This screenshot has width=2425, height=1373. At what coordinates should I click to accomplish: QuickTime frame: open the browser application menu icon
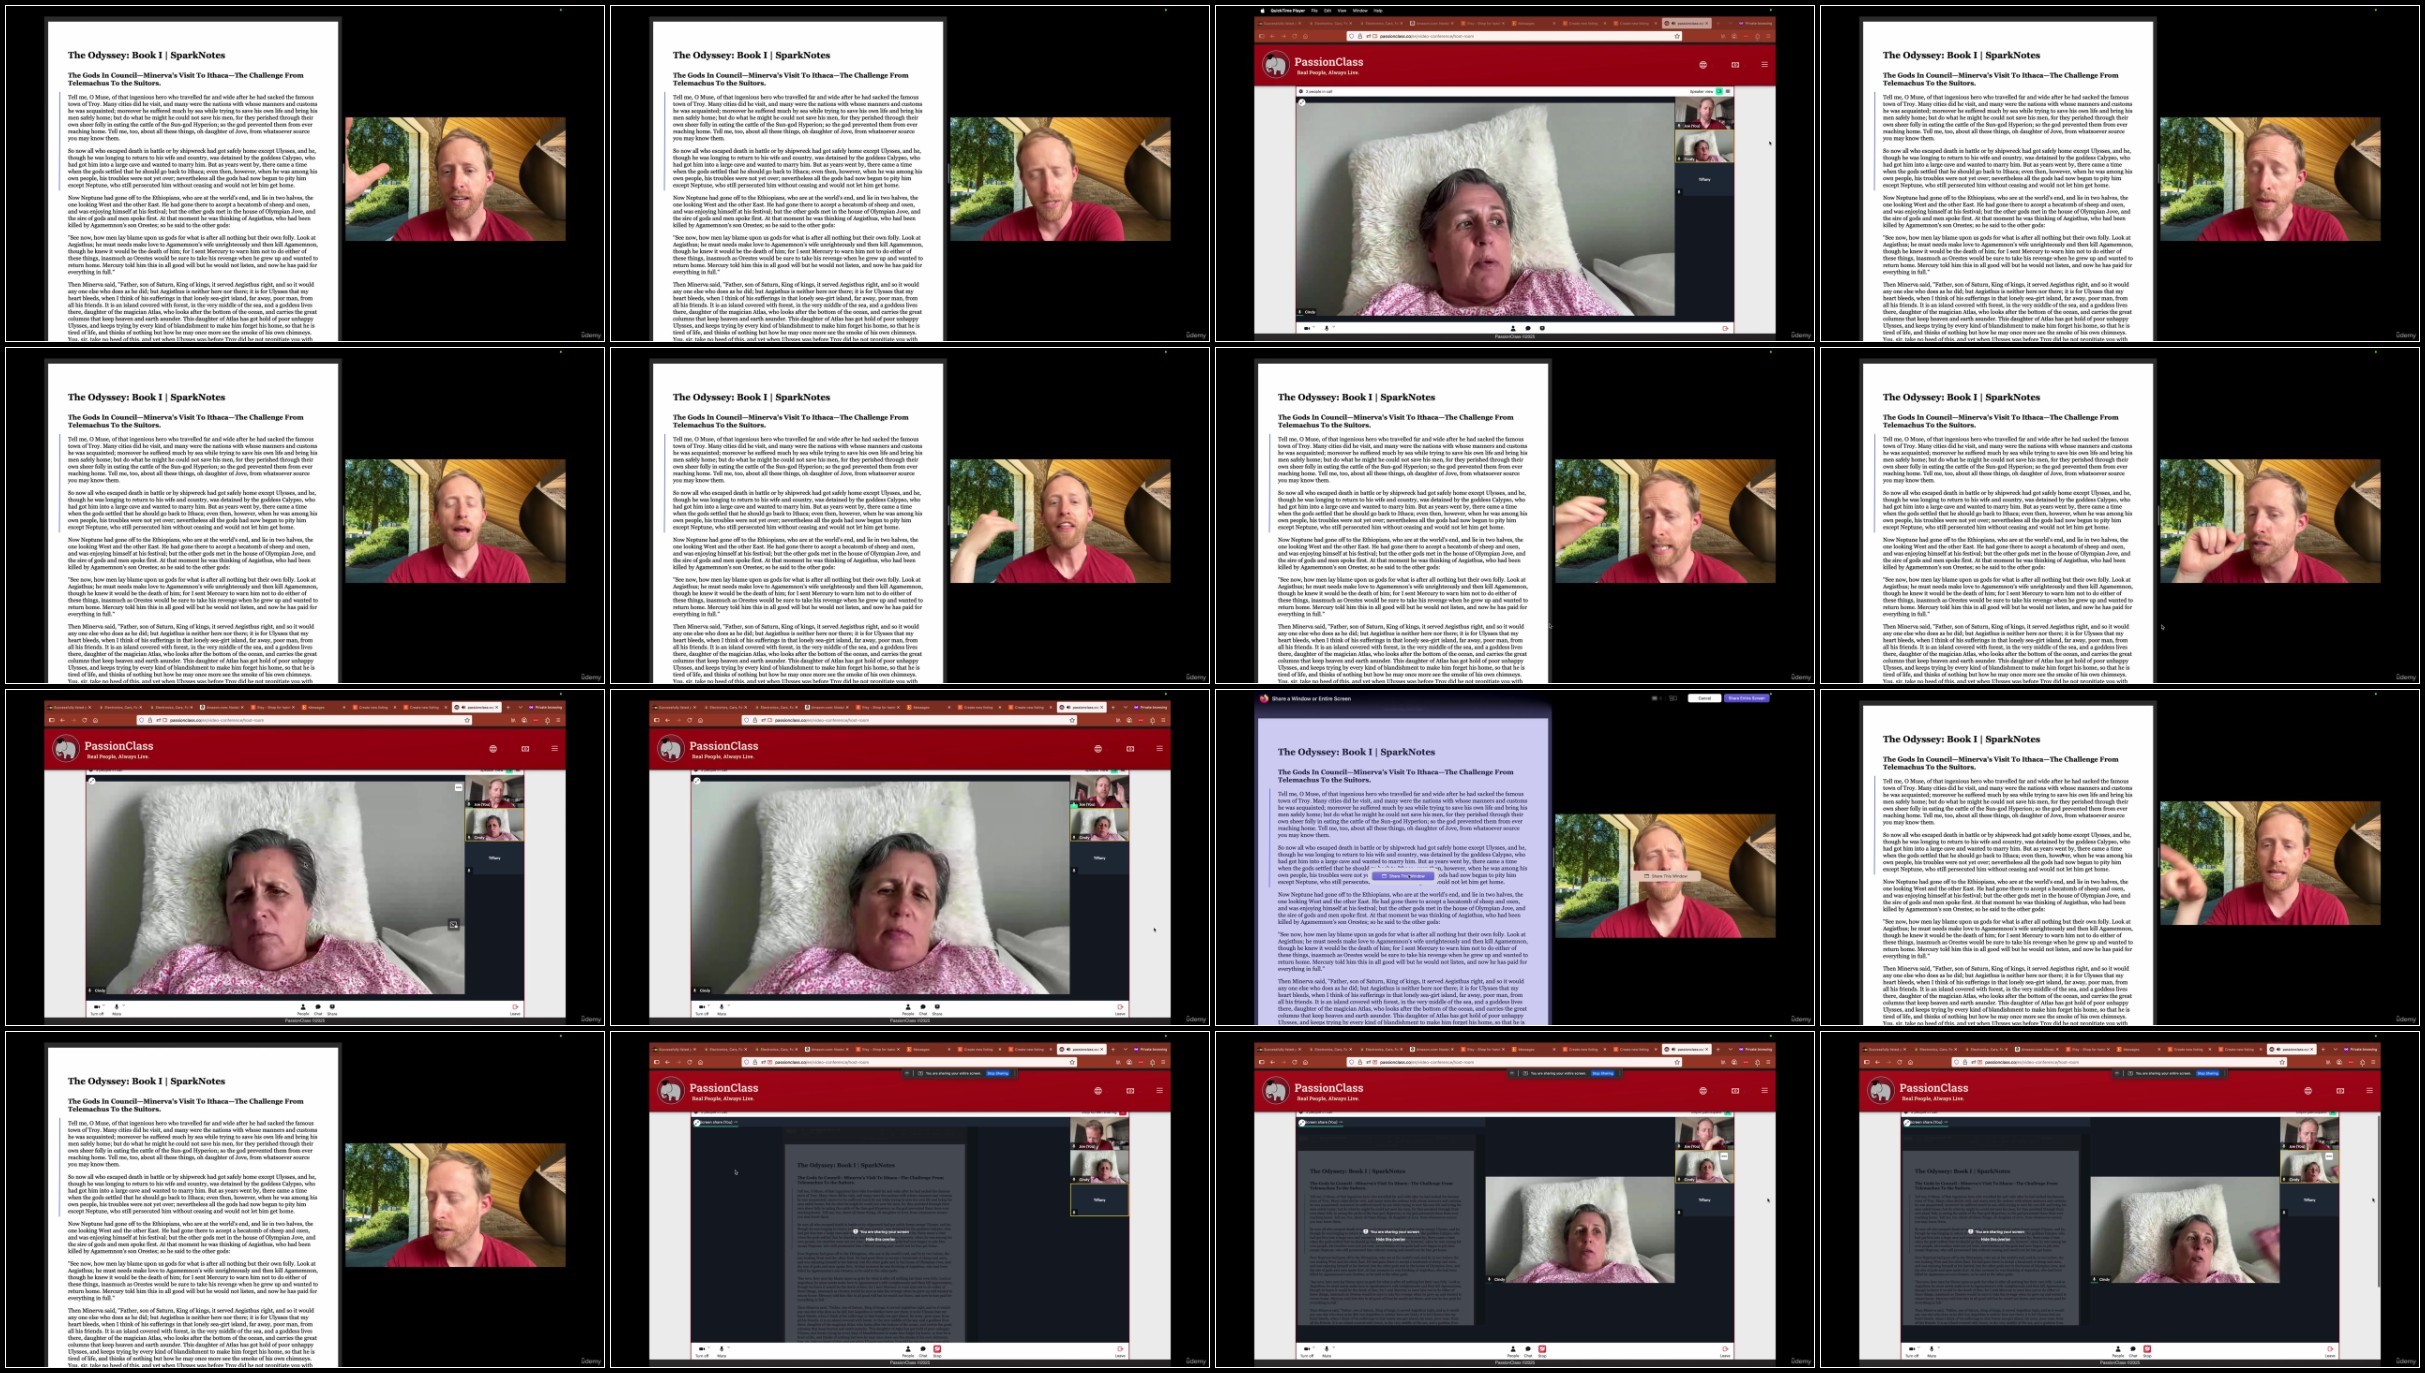click(1767, 36)
